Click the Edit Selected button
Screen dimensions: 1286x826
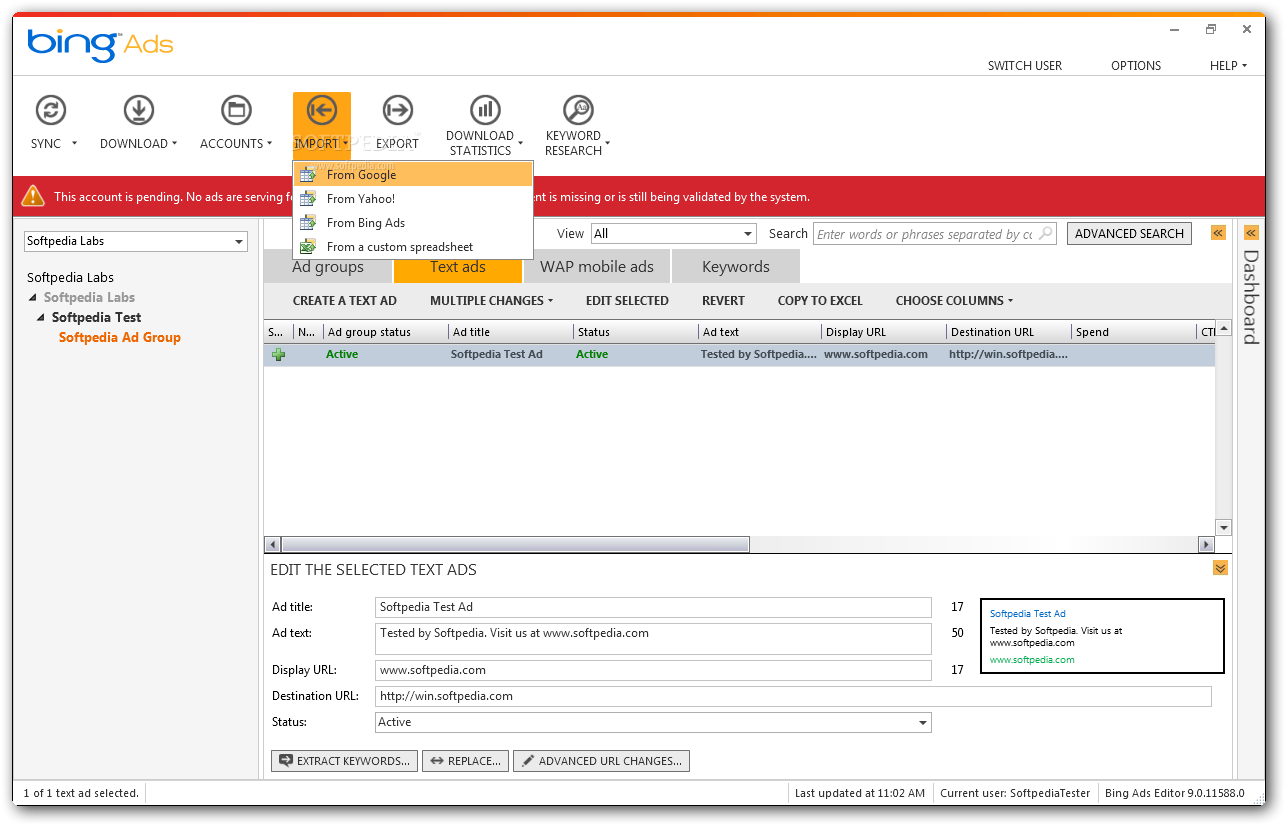(627, 300)
